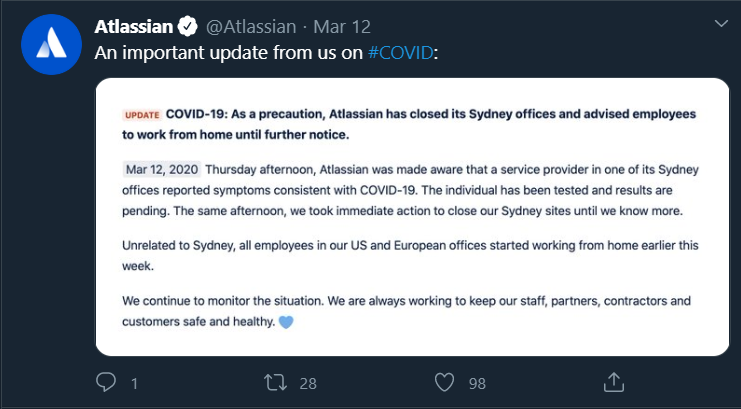Click the verified checkmark badge
Viewport: 741px width, 409px height.
tap(188, 26)
